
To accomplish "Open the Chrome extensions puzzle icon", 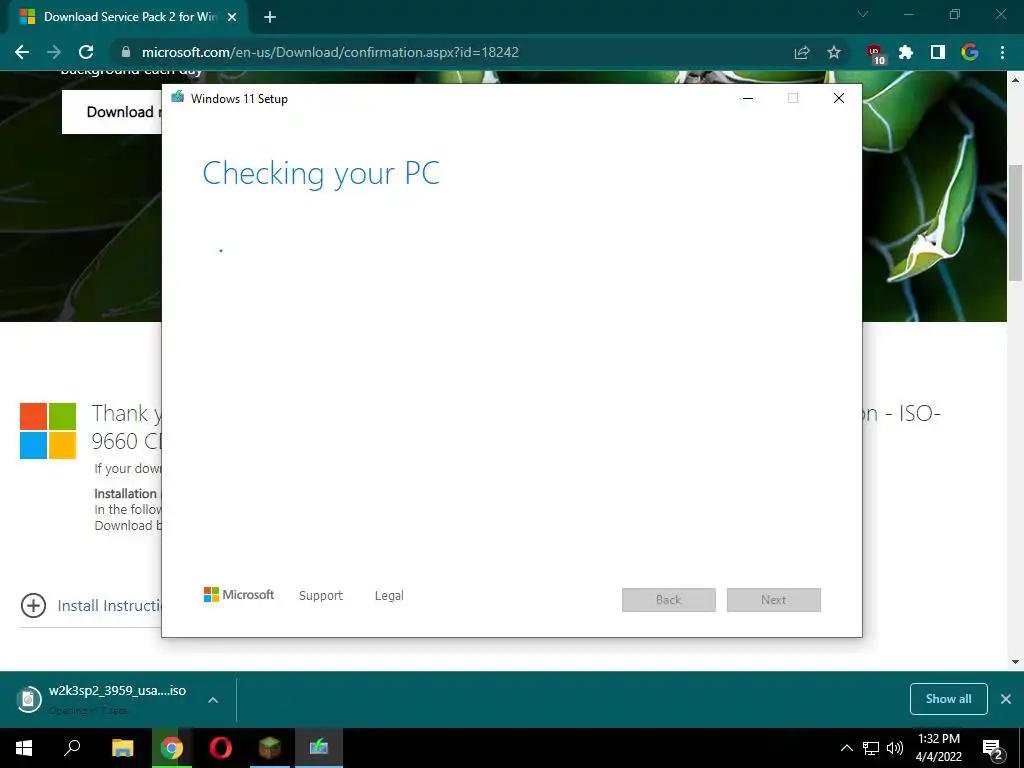I will 906,52.
